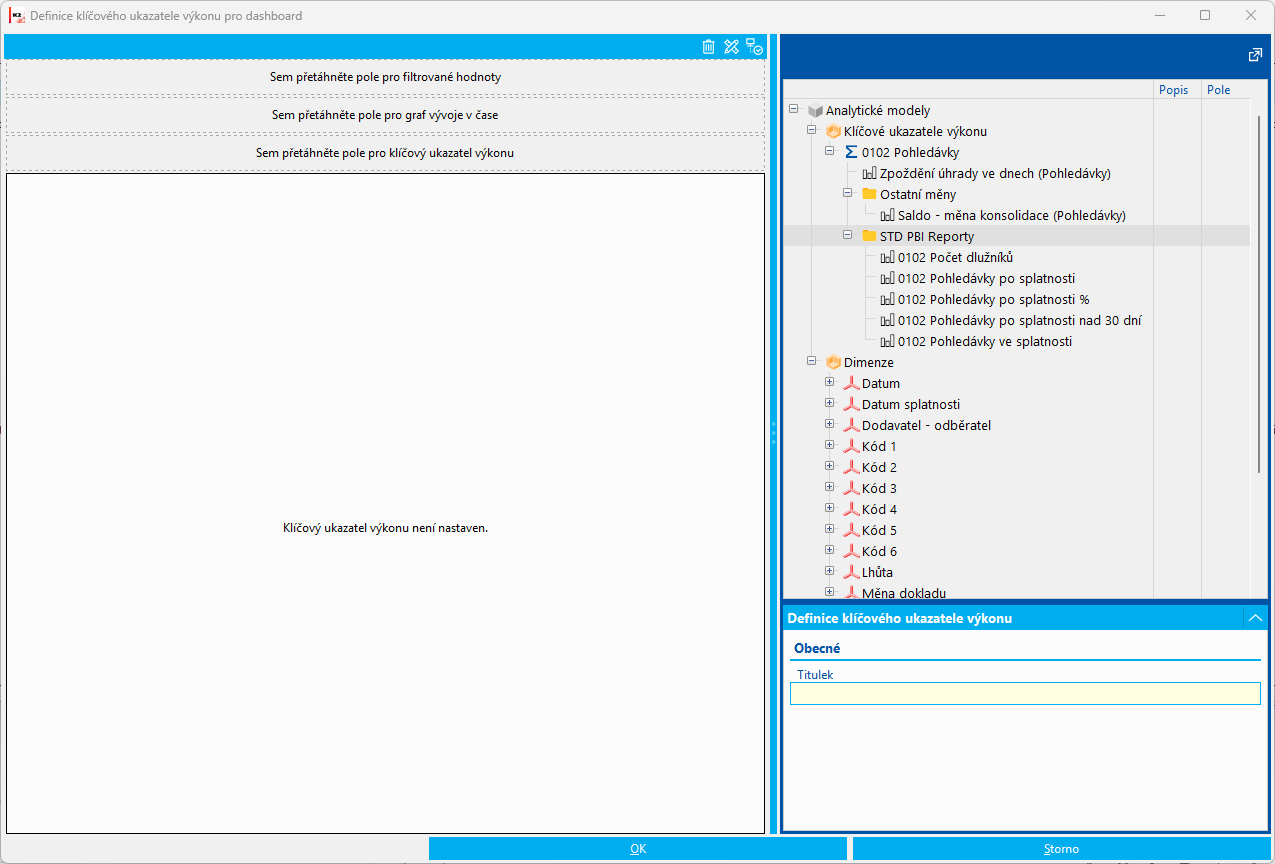
Task: Click the cube icon beside Analytické modely
Action: pyautogui.click(x=815, y=111)
